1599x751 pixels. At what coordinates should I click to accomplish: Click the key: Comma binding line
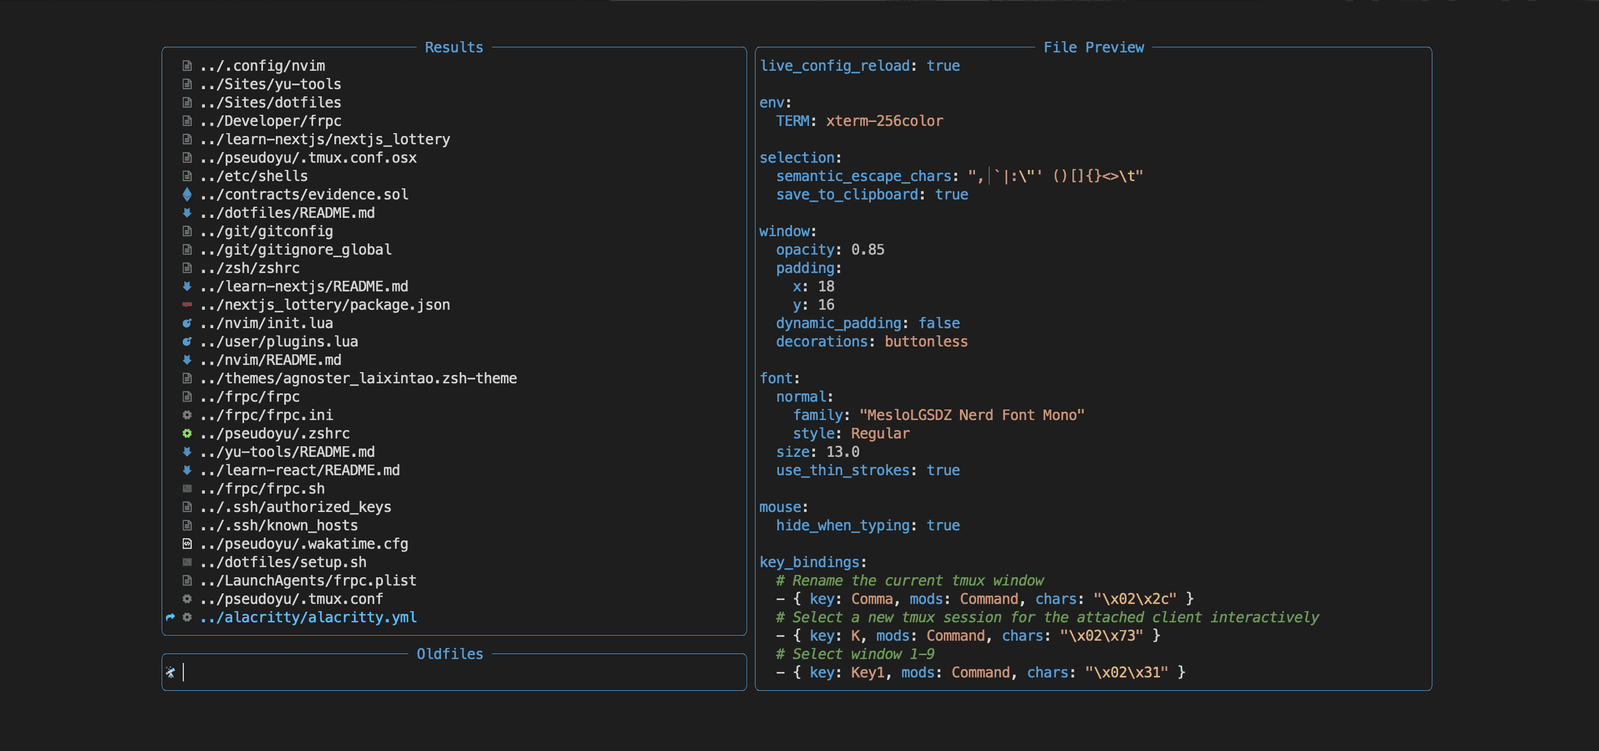coord(985,599)
